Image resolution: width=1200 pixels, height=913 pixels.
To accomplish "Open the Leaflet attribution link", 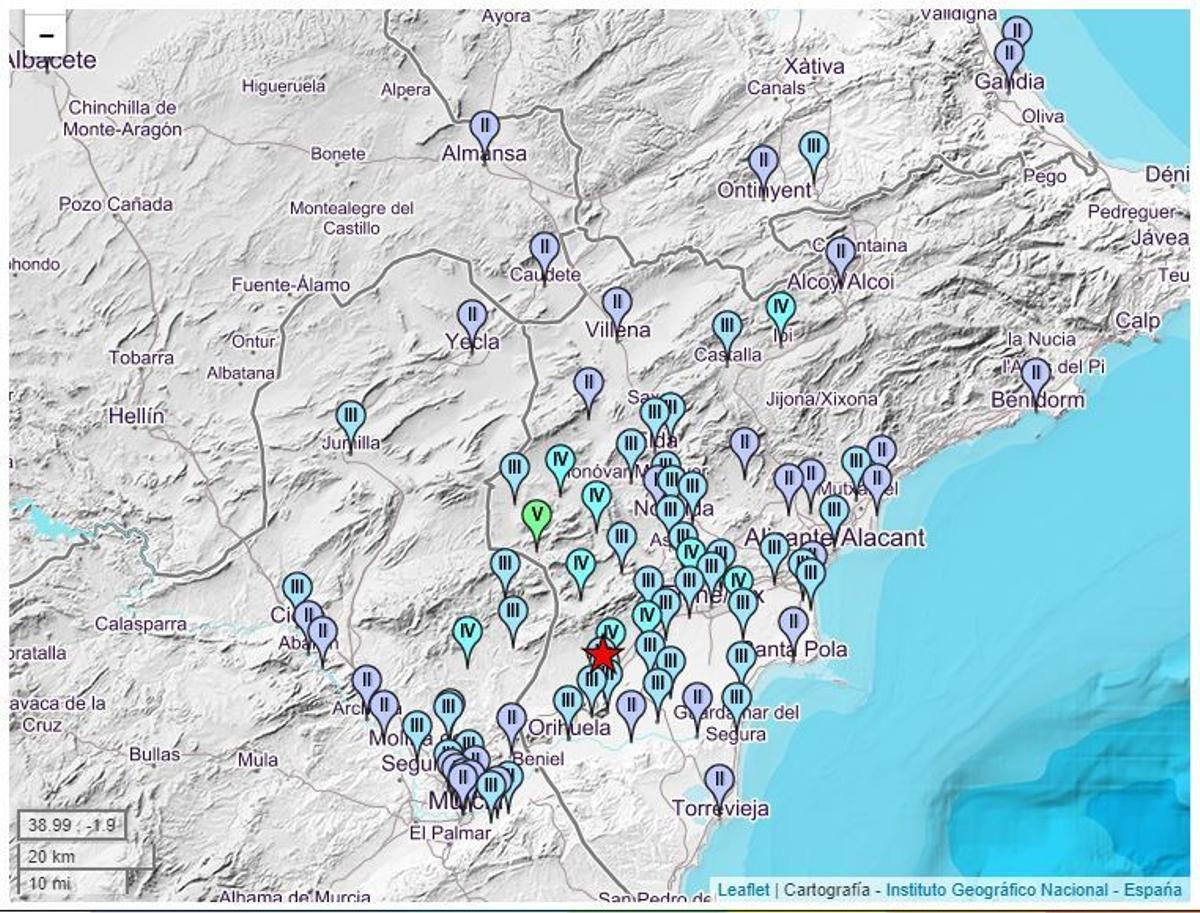I will (744, 889).
